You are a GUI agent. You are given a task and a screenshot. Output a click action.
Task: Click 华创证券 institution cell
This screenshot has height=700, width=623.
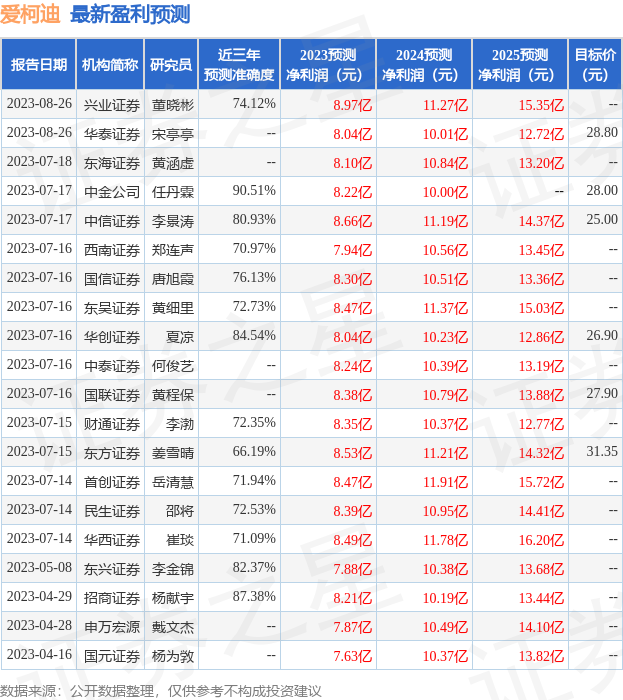point(112,337)
